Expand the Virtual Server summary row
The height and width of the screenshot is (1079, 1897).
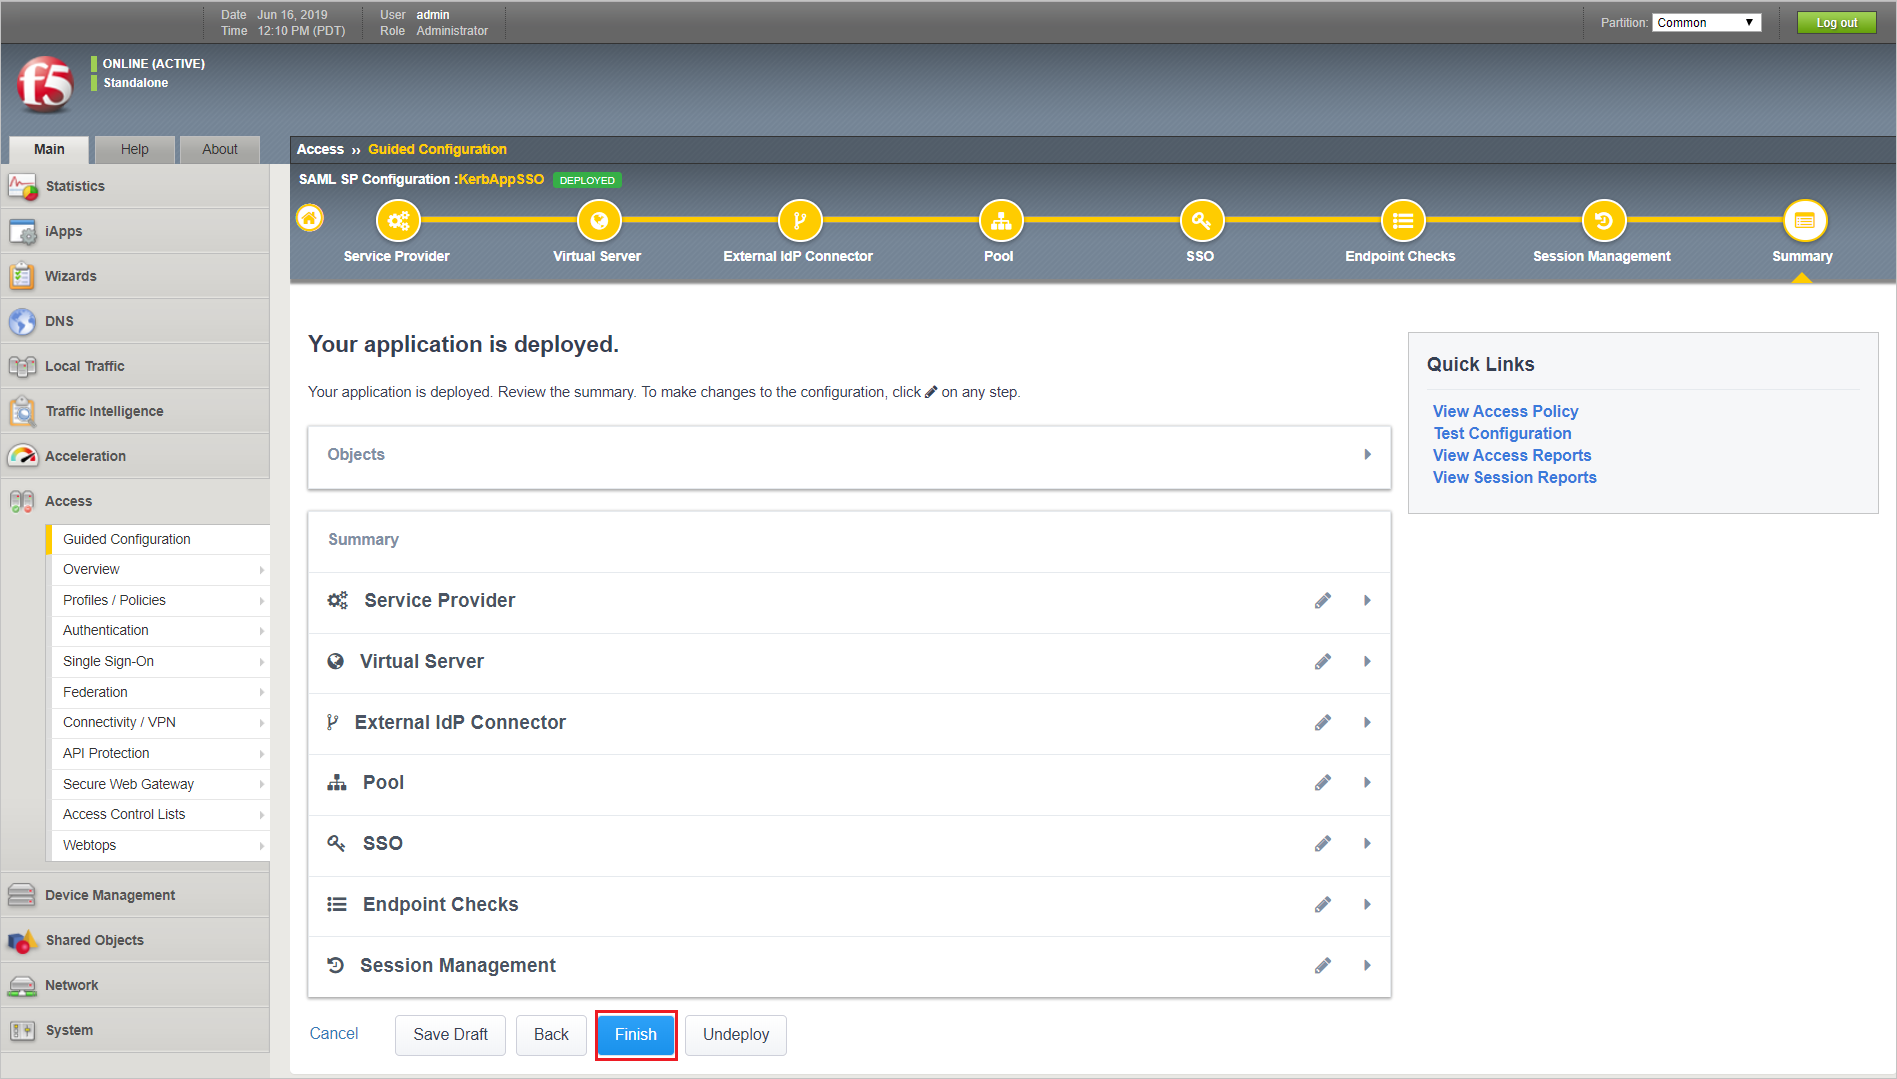1367,662
